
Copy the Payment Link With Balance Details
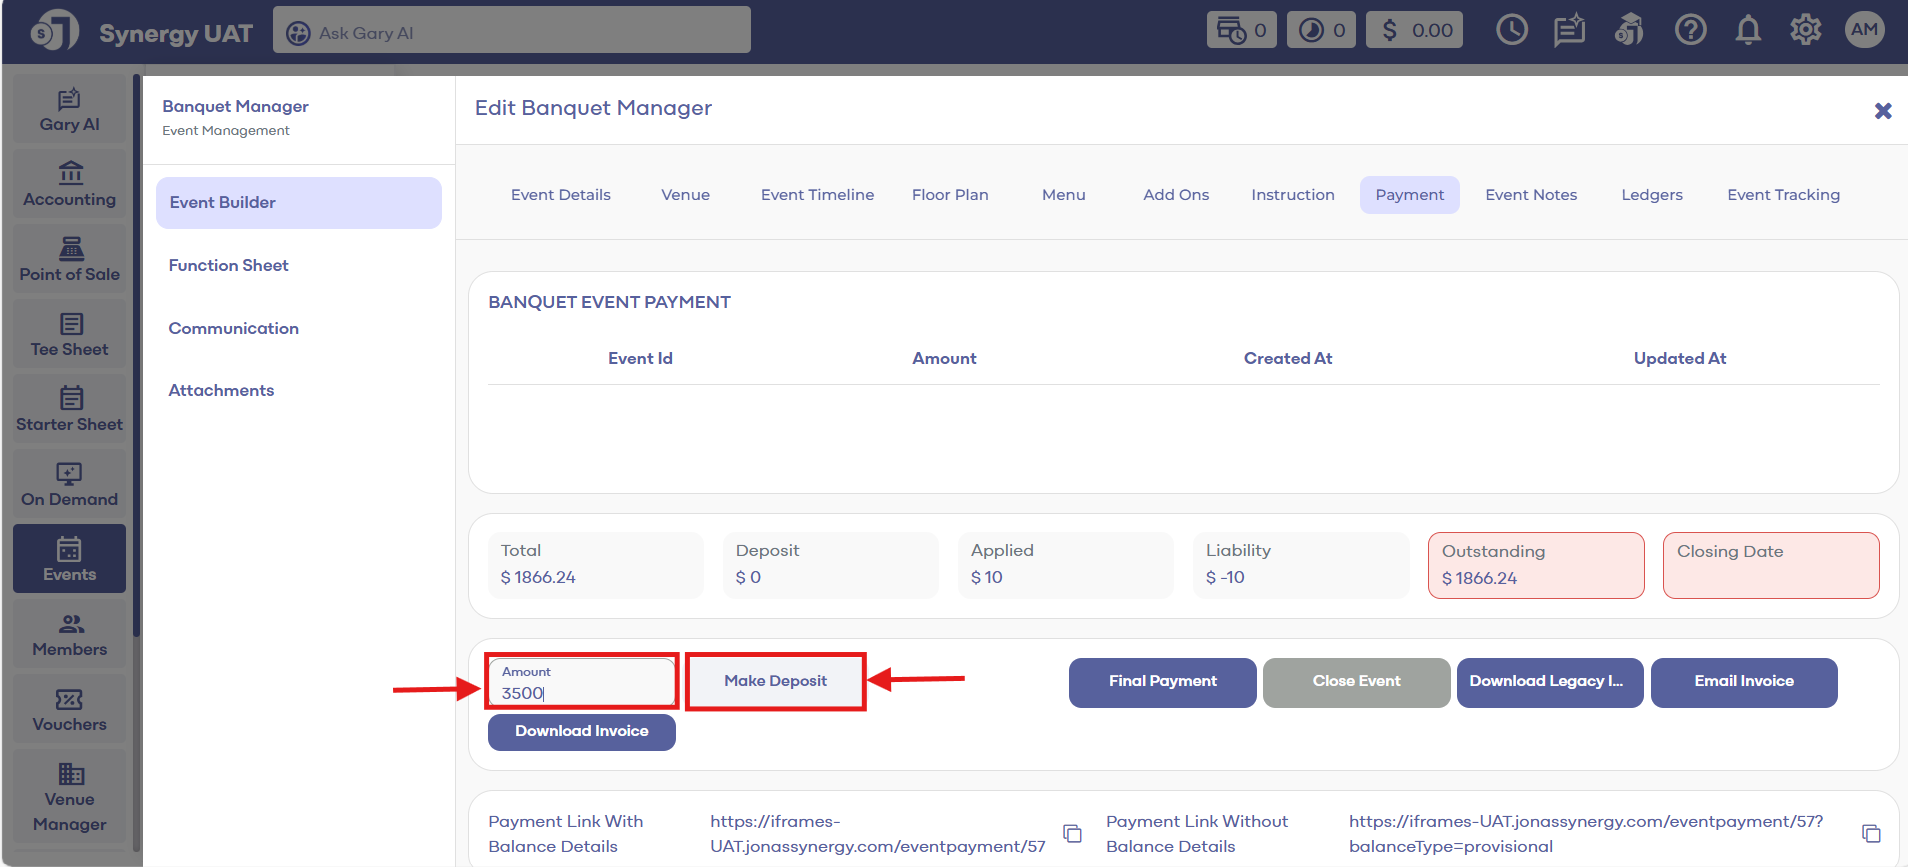[1072, 833]
